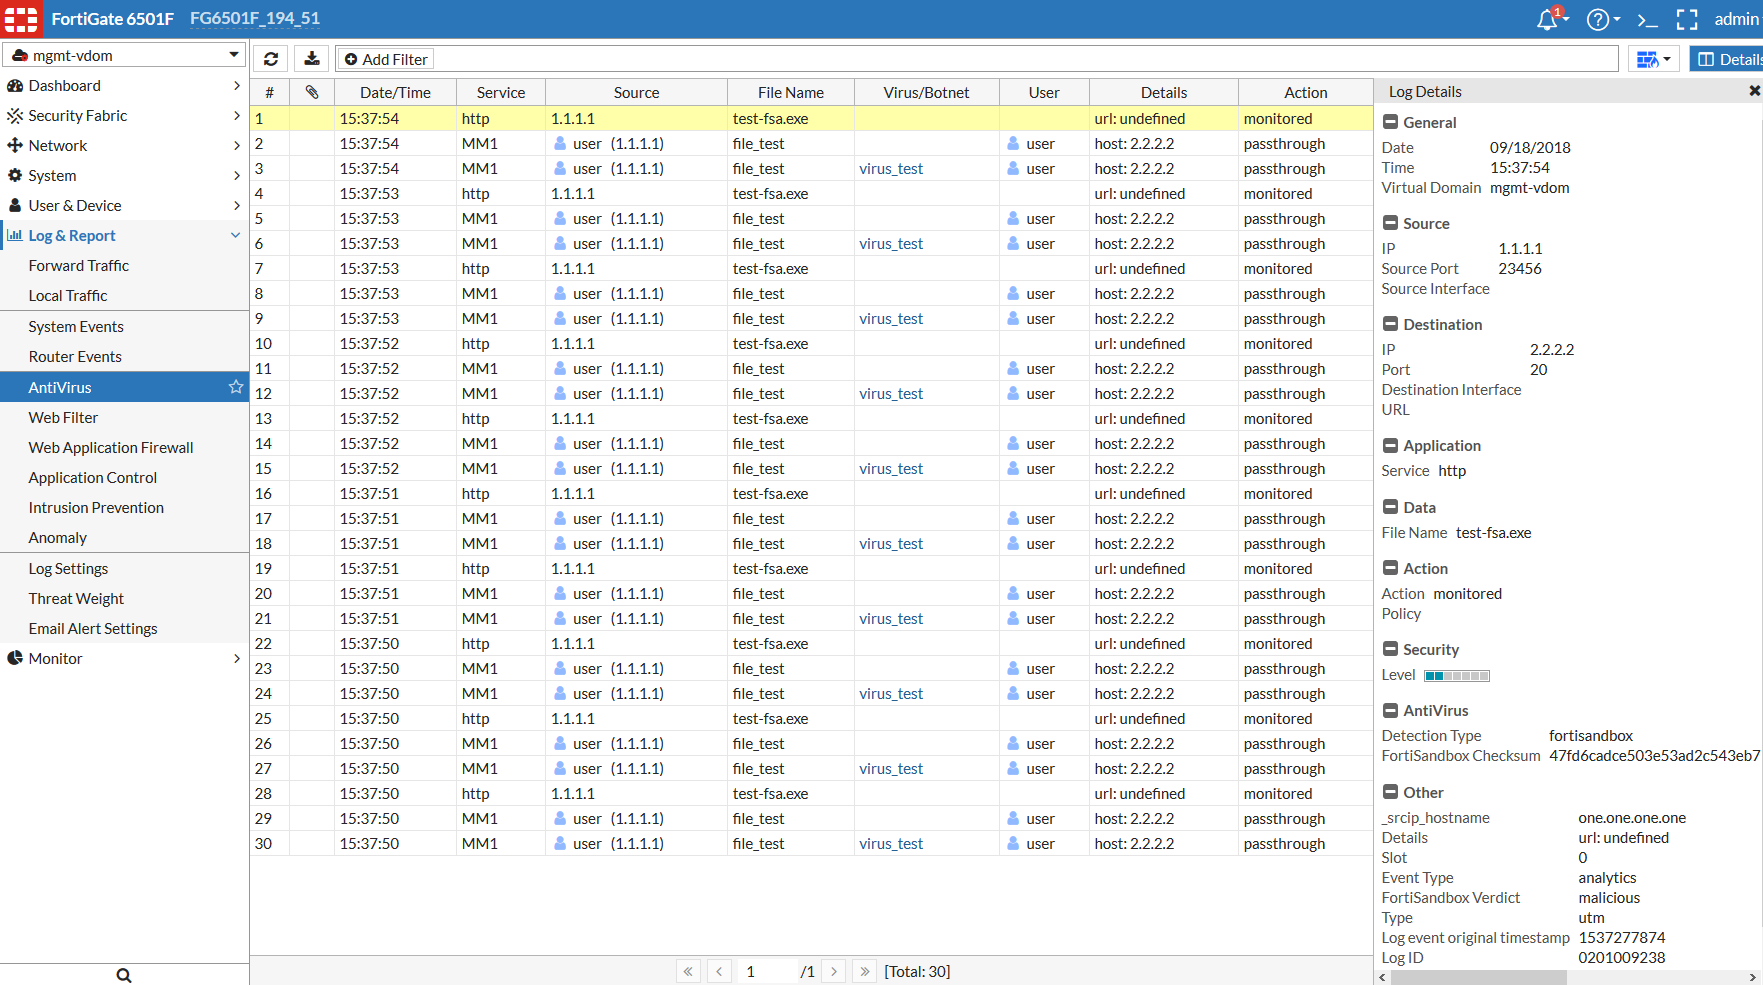Click user icon in row 5 User column
The image size is (1763, 985).
(x=1013, y=219)
